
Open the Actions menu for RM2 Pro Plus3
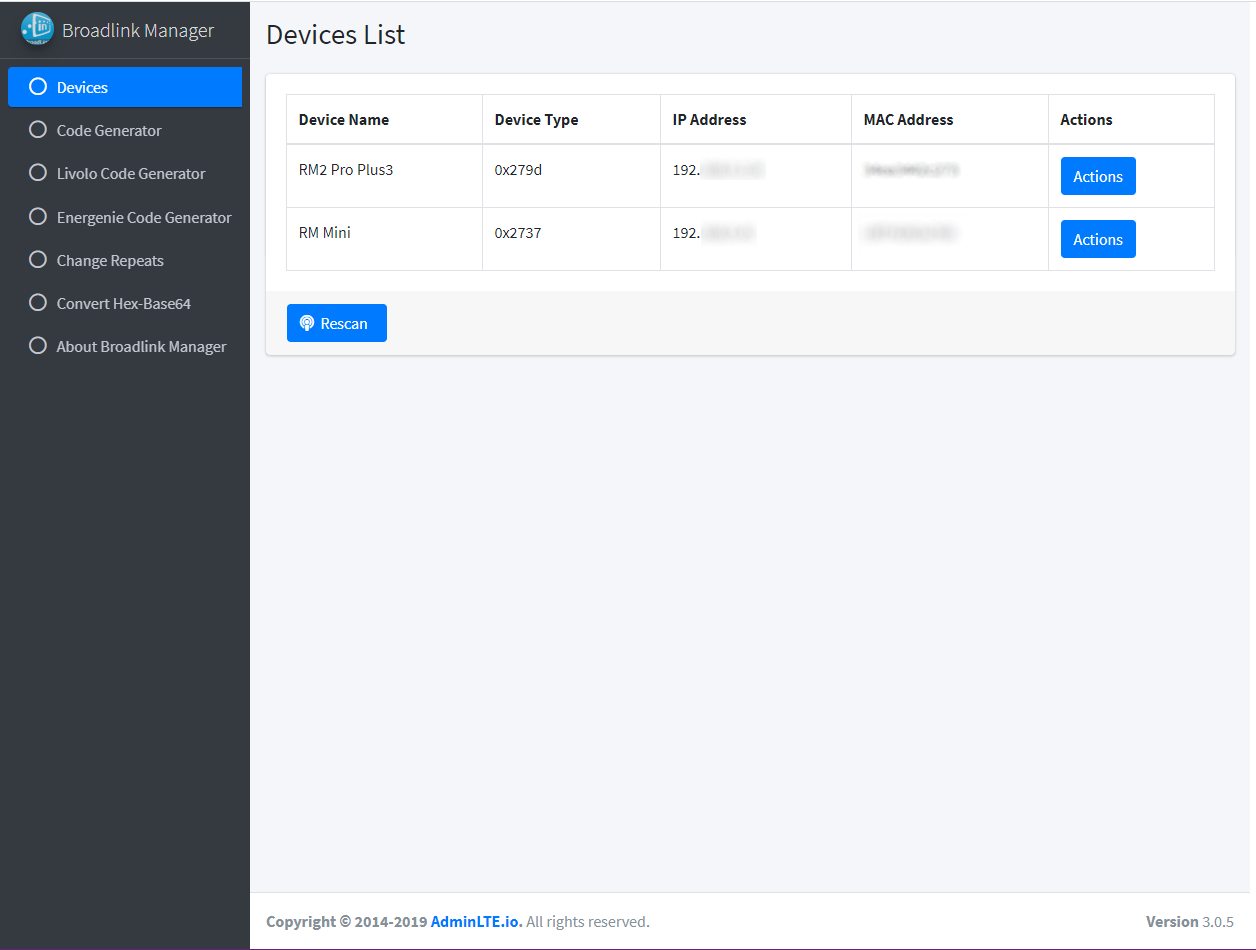pos(1097,176)
